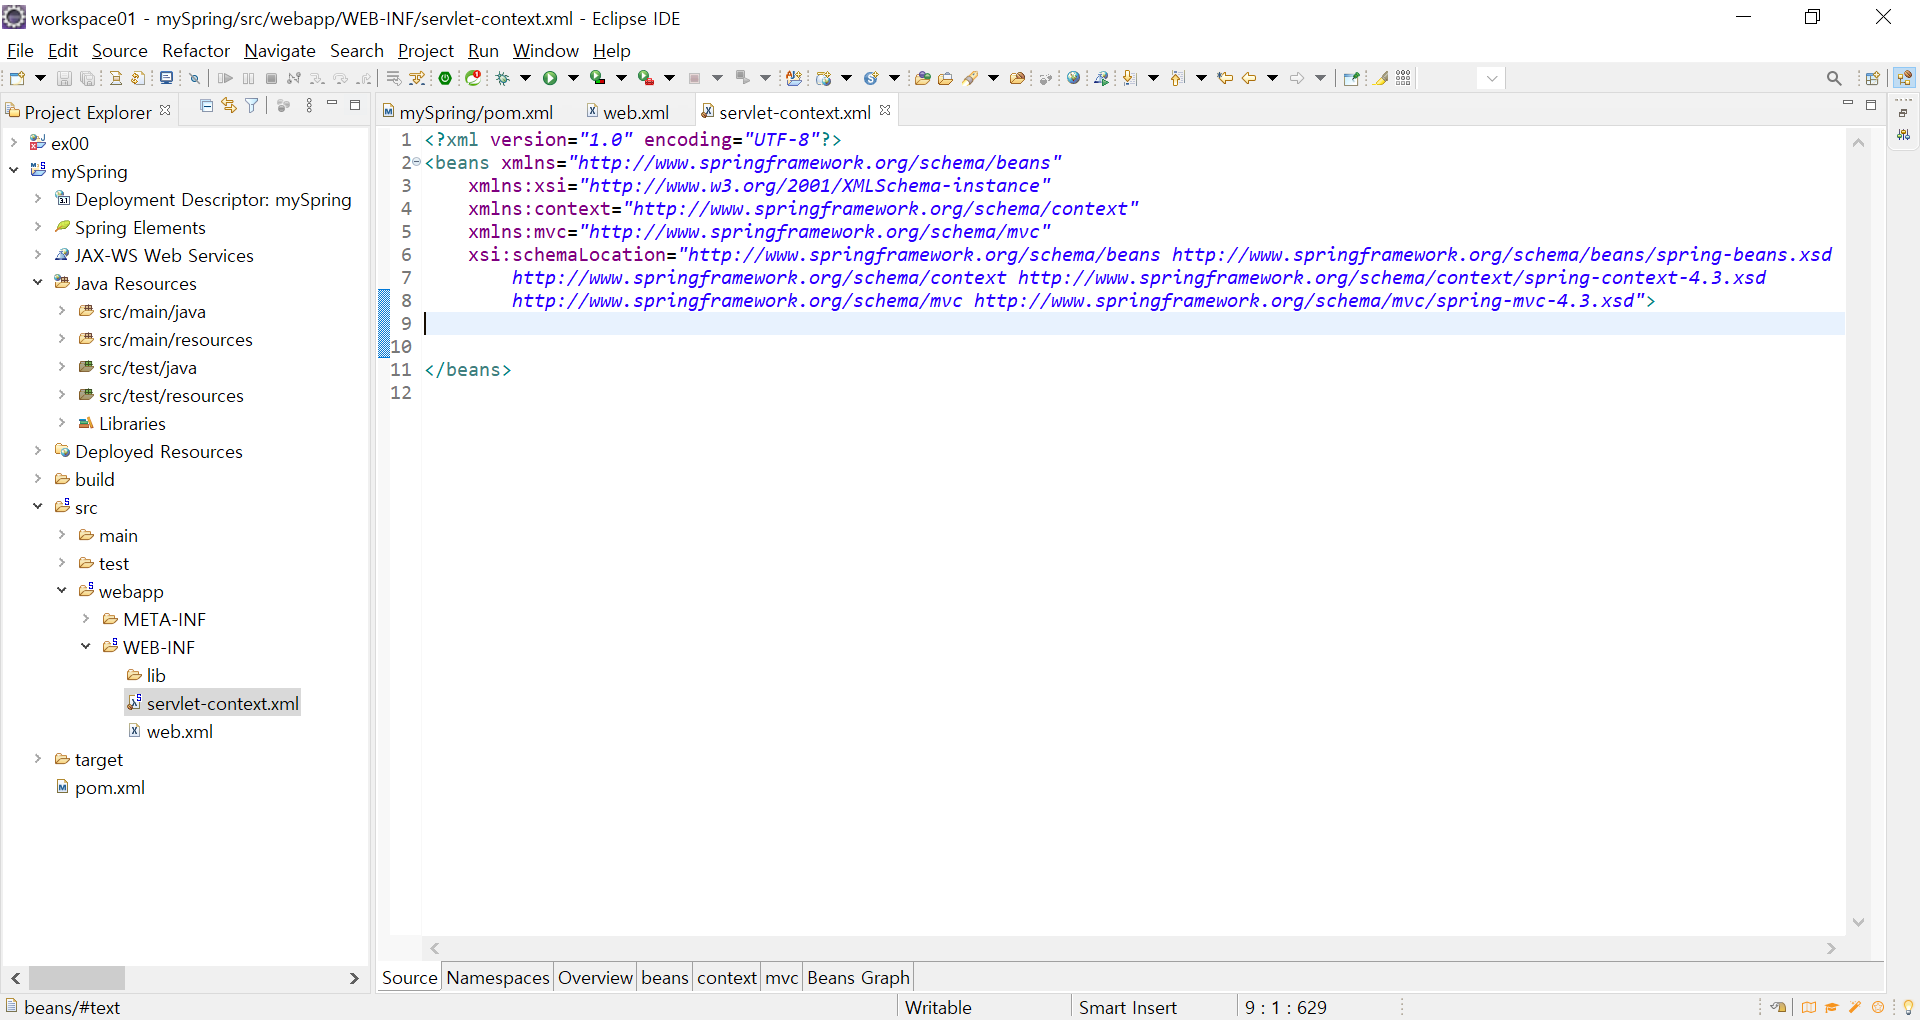1920x1020 pixels.
Task: Toggle fold on the beans element at line 2
Action: tap(417, 162)
